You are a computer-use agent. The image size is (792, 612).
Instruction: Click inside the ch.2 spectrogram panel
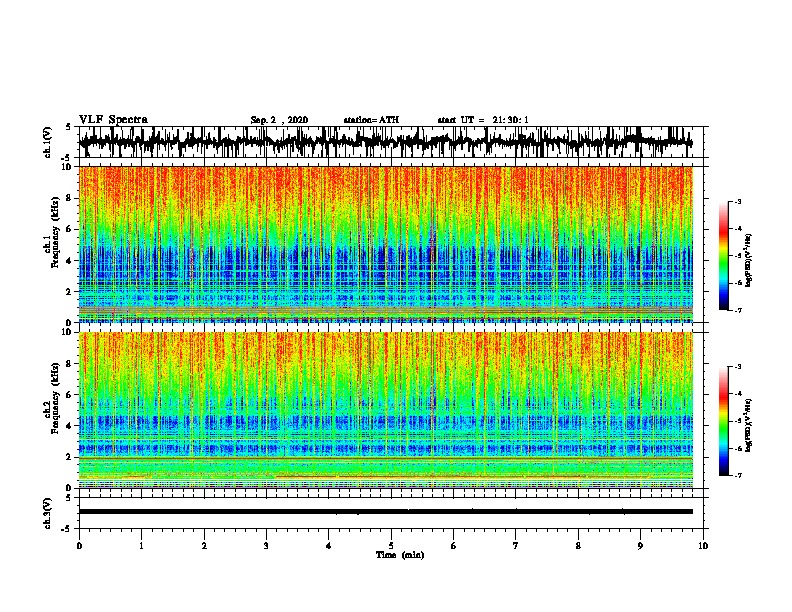(x=386, y=410)
